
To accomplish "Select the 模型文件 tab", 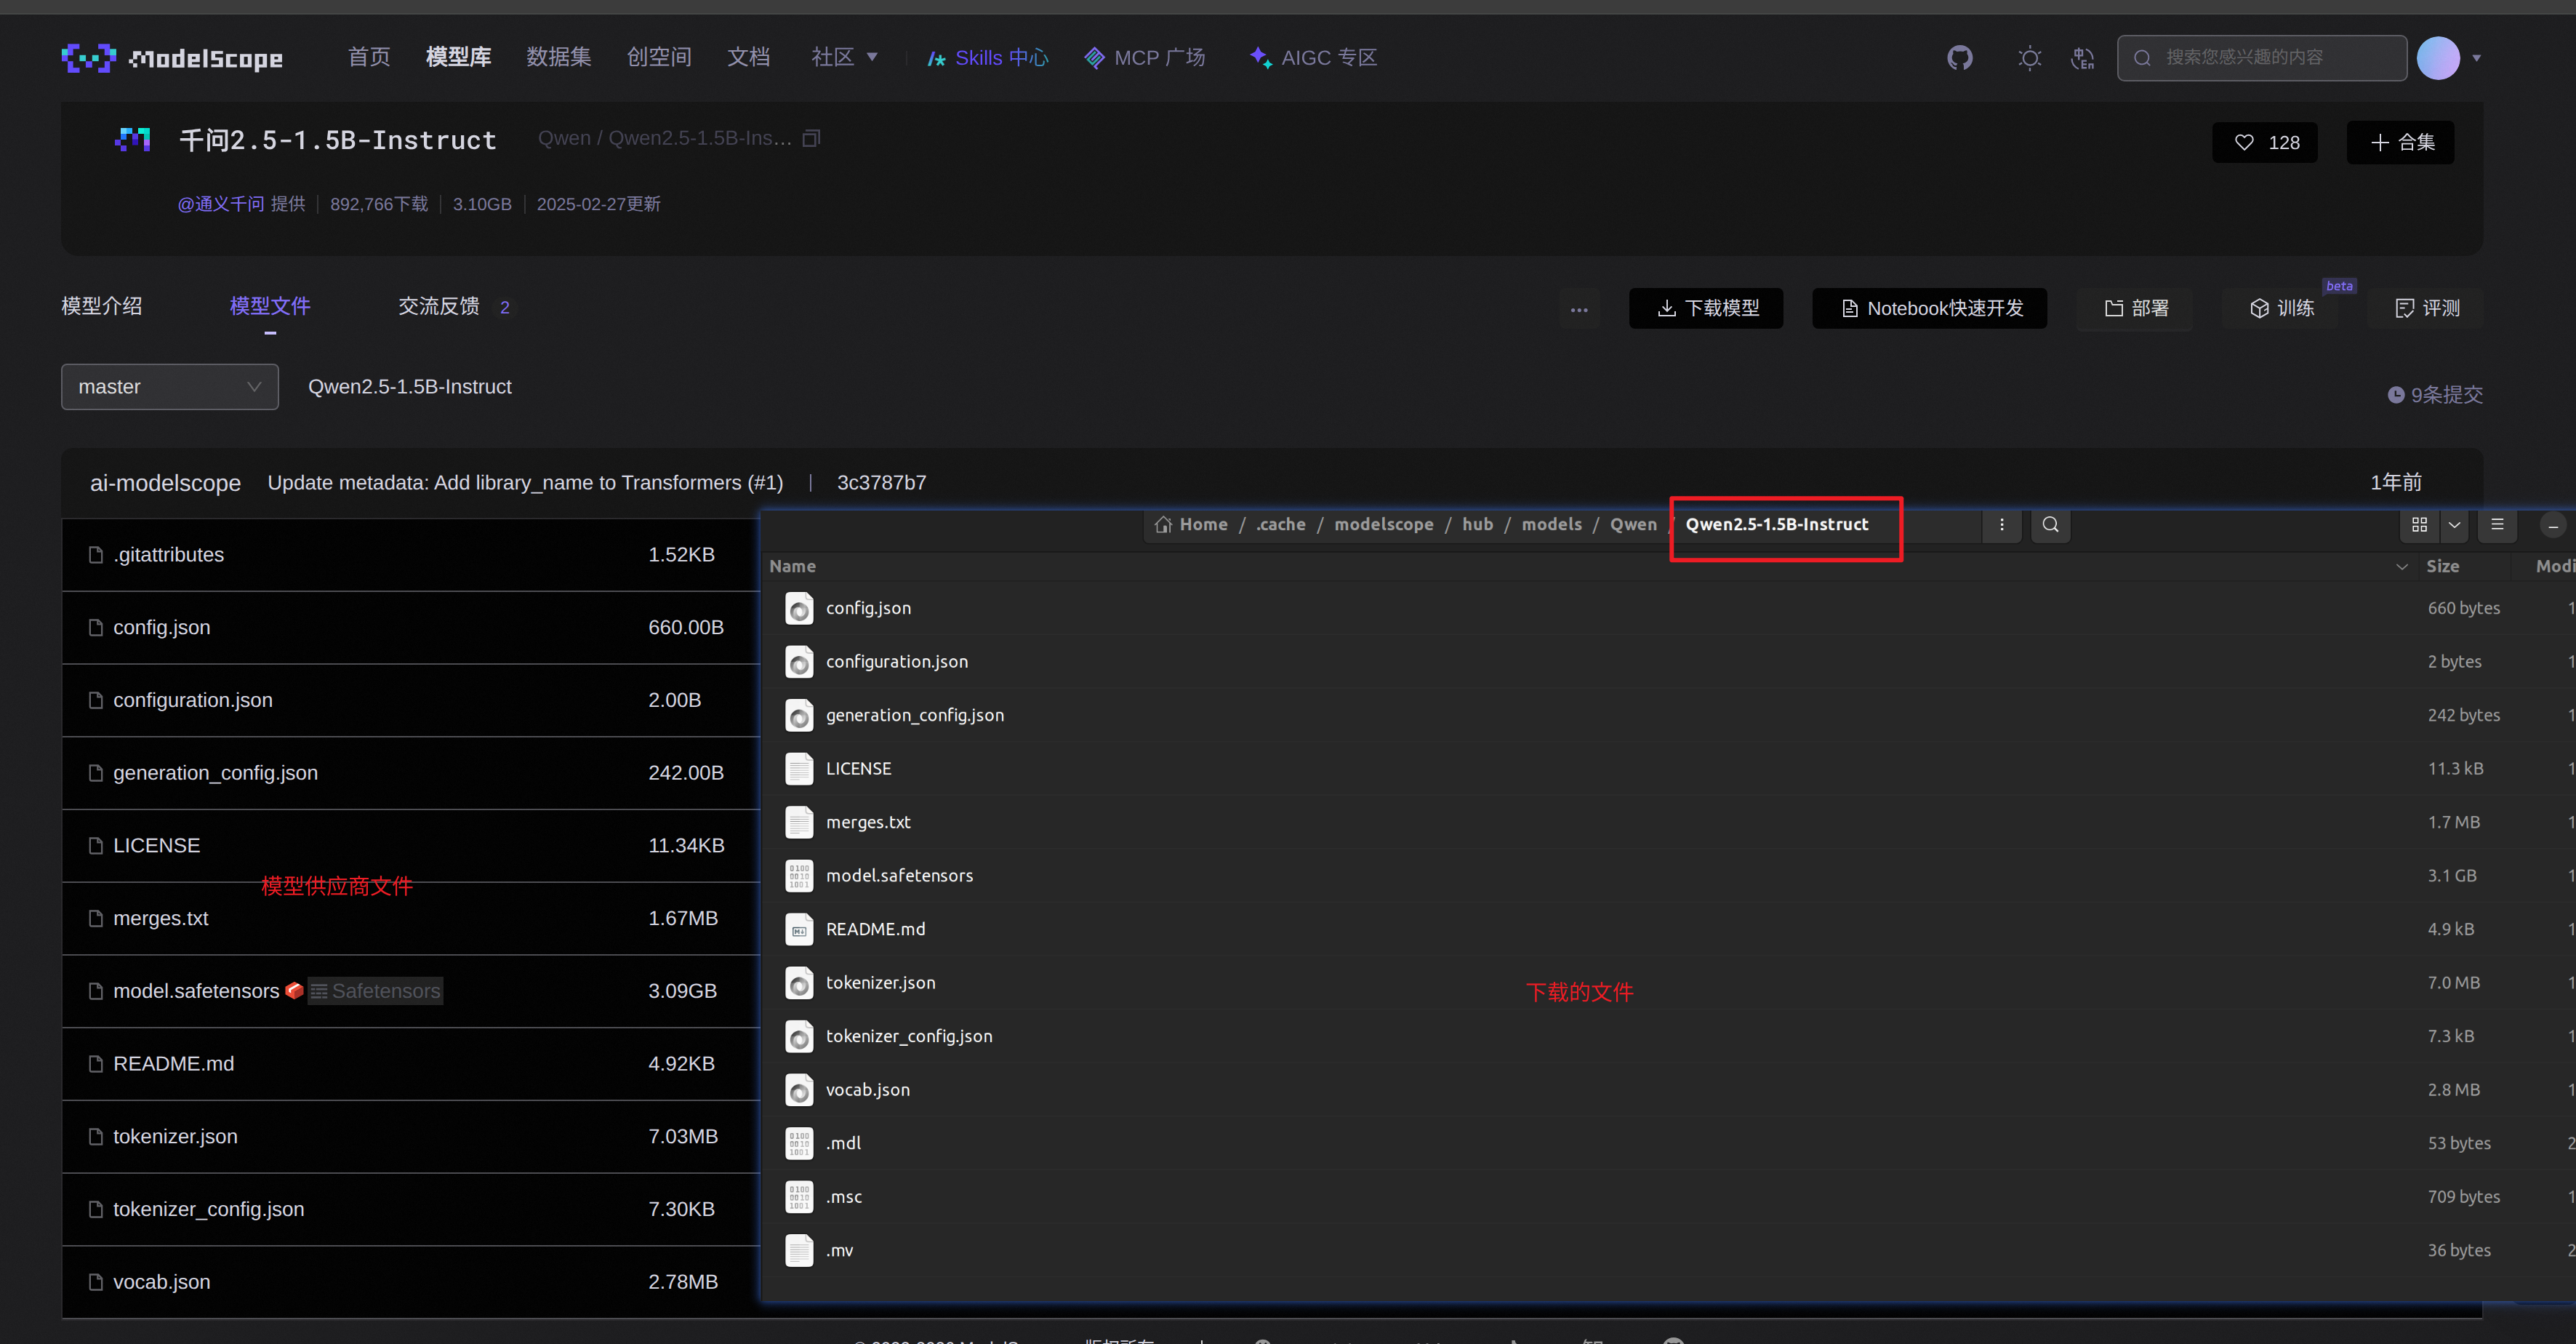I will point(270,306).
